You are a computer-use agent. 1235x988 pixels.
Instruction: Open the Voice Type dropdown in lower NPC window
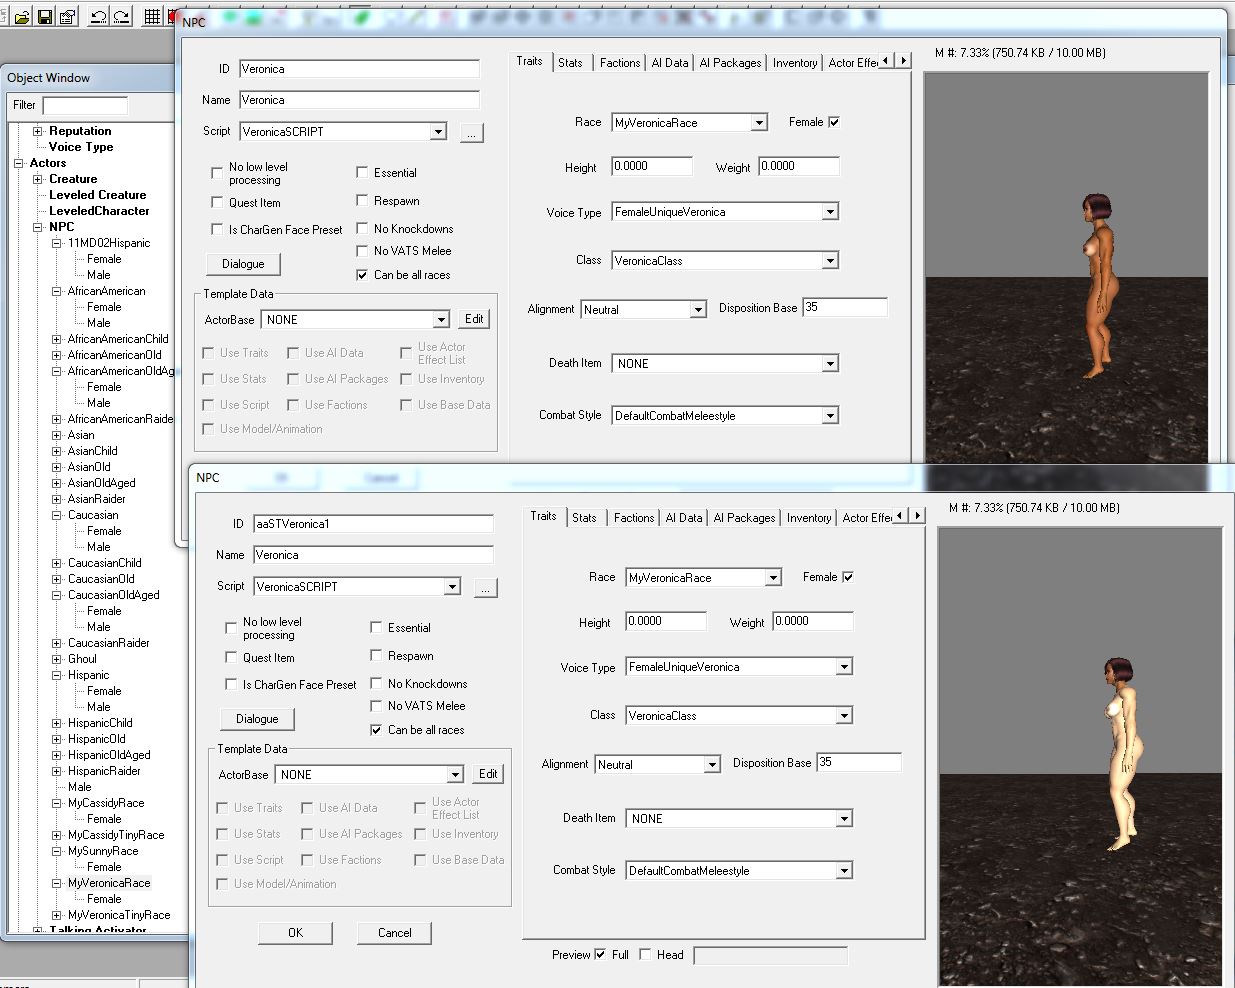(x=844, y=667)
